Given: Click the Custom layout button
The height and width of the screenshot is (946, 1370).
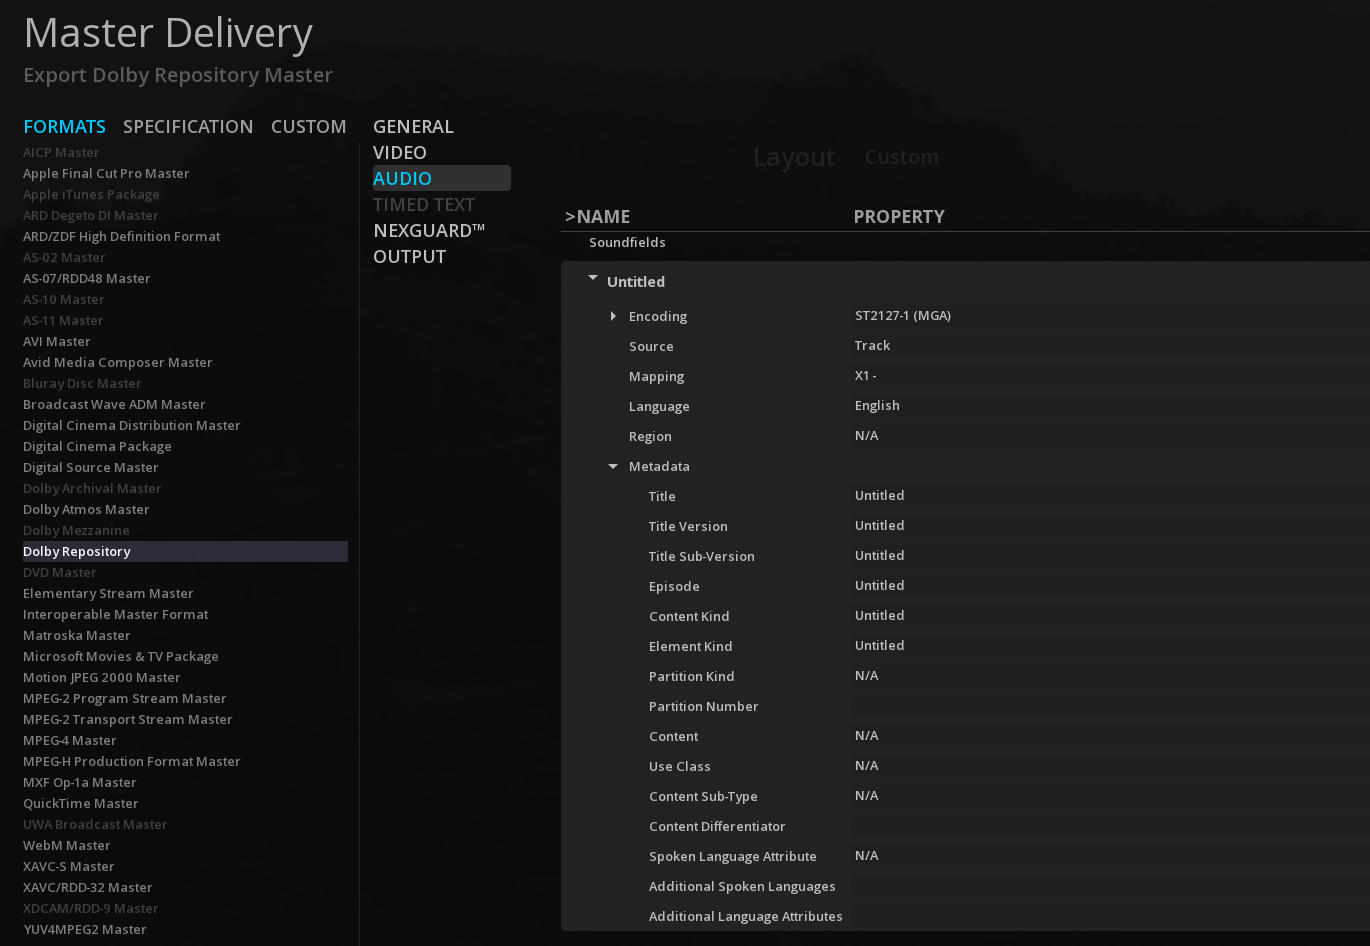Looking at the screenshot, I should pyautogui.click(x=901, y=157).
